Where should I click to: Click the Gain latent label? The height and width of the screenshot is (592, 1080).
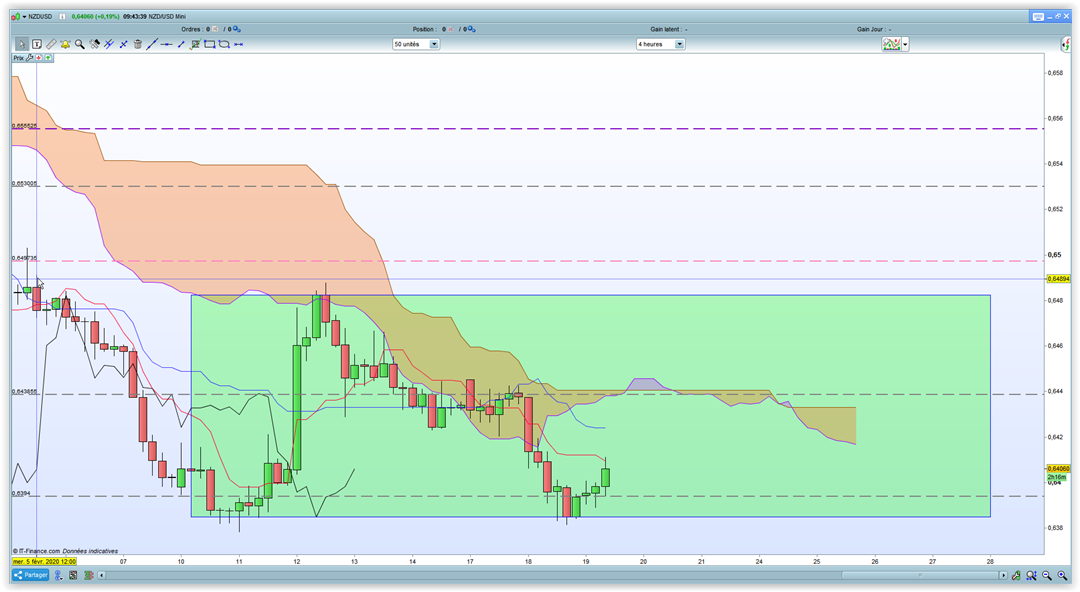[x=665, y=29]
